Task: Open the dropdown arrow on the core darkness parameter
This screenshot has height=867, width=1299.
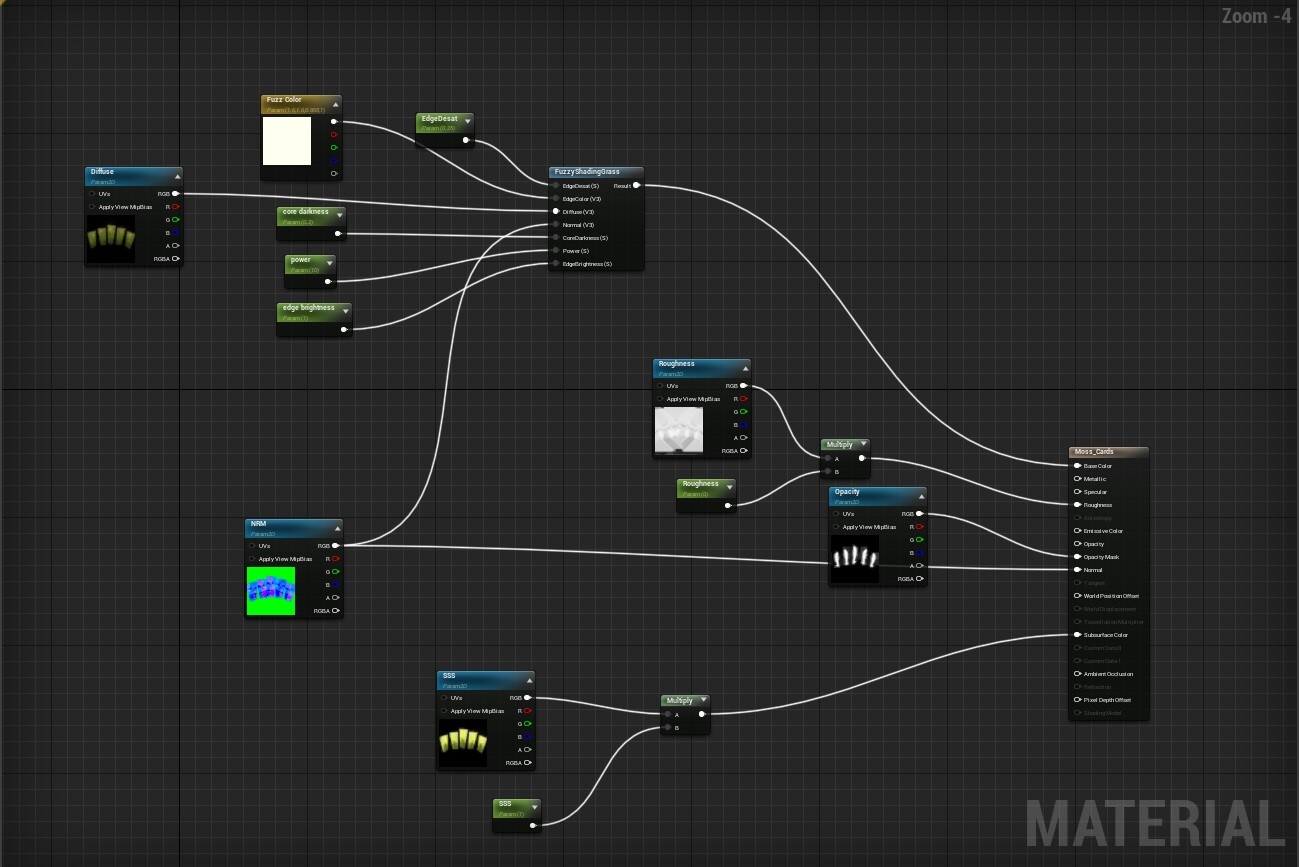Action: 340,213
